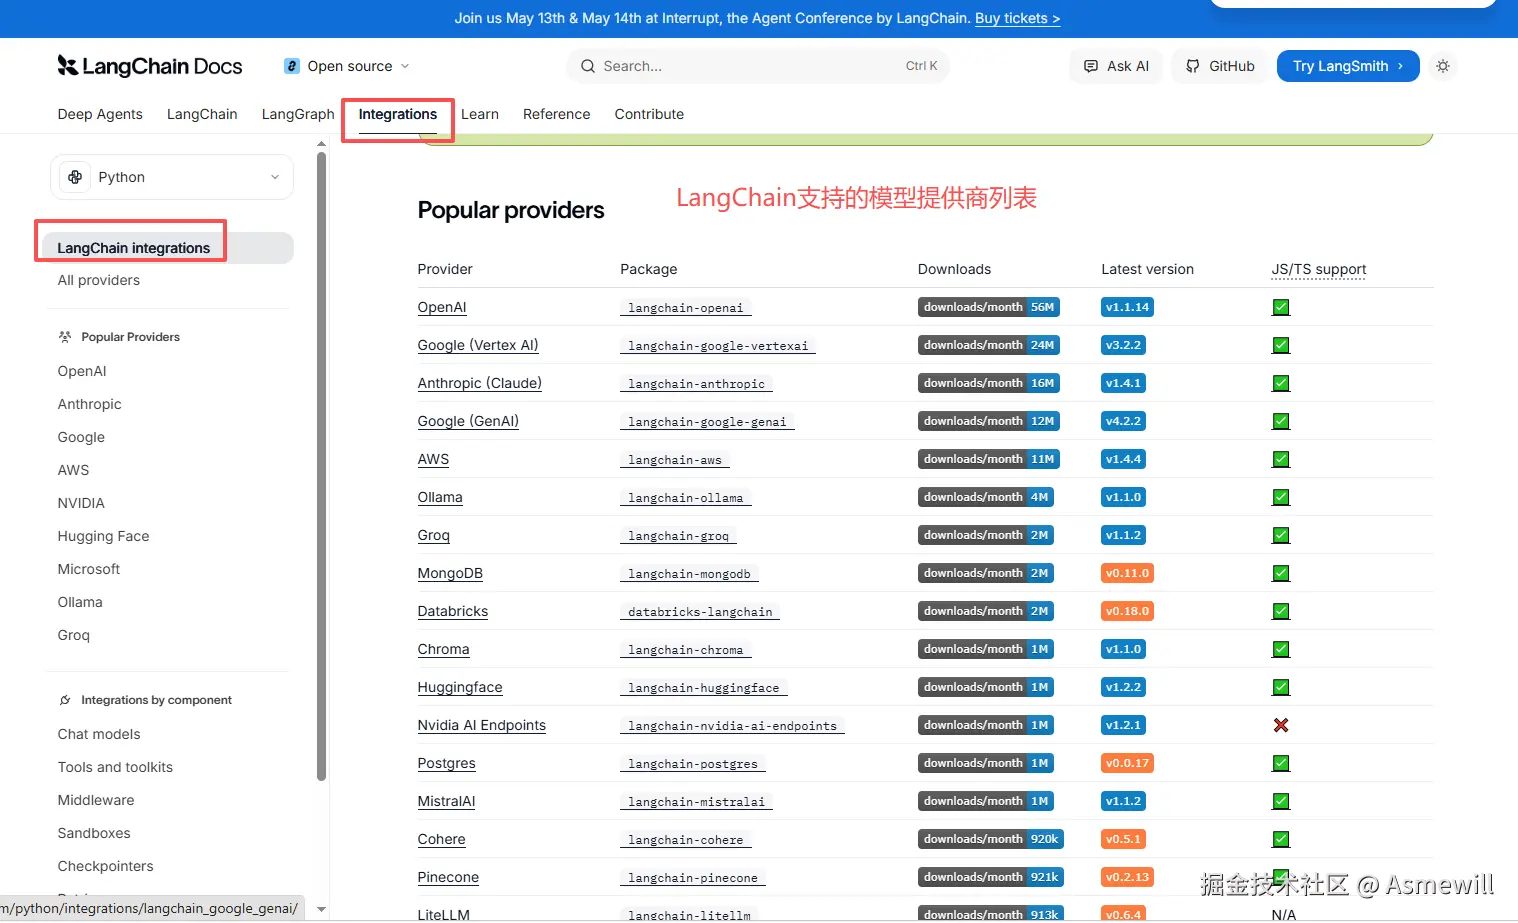Click the search magnifier icon
Screen dimensions: 1518x923
[x=588, y=66]
